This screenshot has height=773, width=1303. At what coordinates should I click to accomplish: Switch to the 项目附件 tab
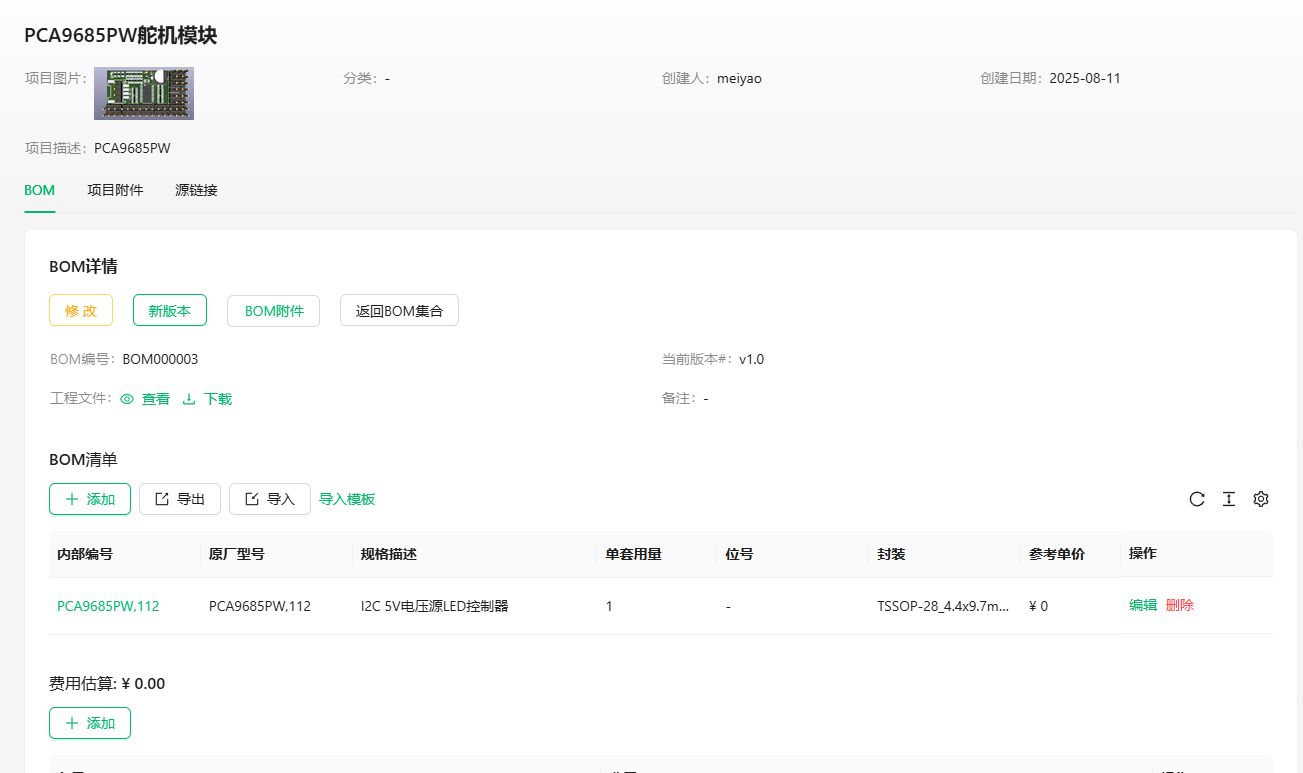pos(115,190)
